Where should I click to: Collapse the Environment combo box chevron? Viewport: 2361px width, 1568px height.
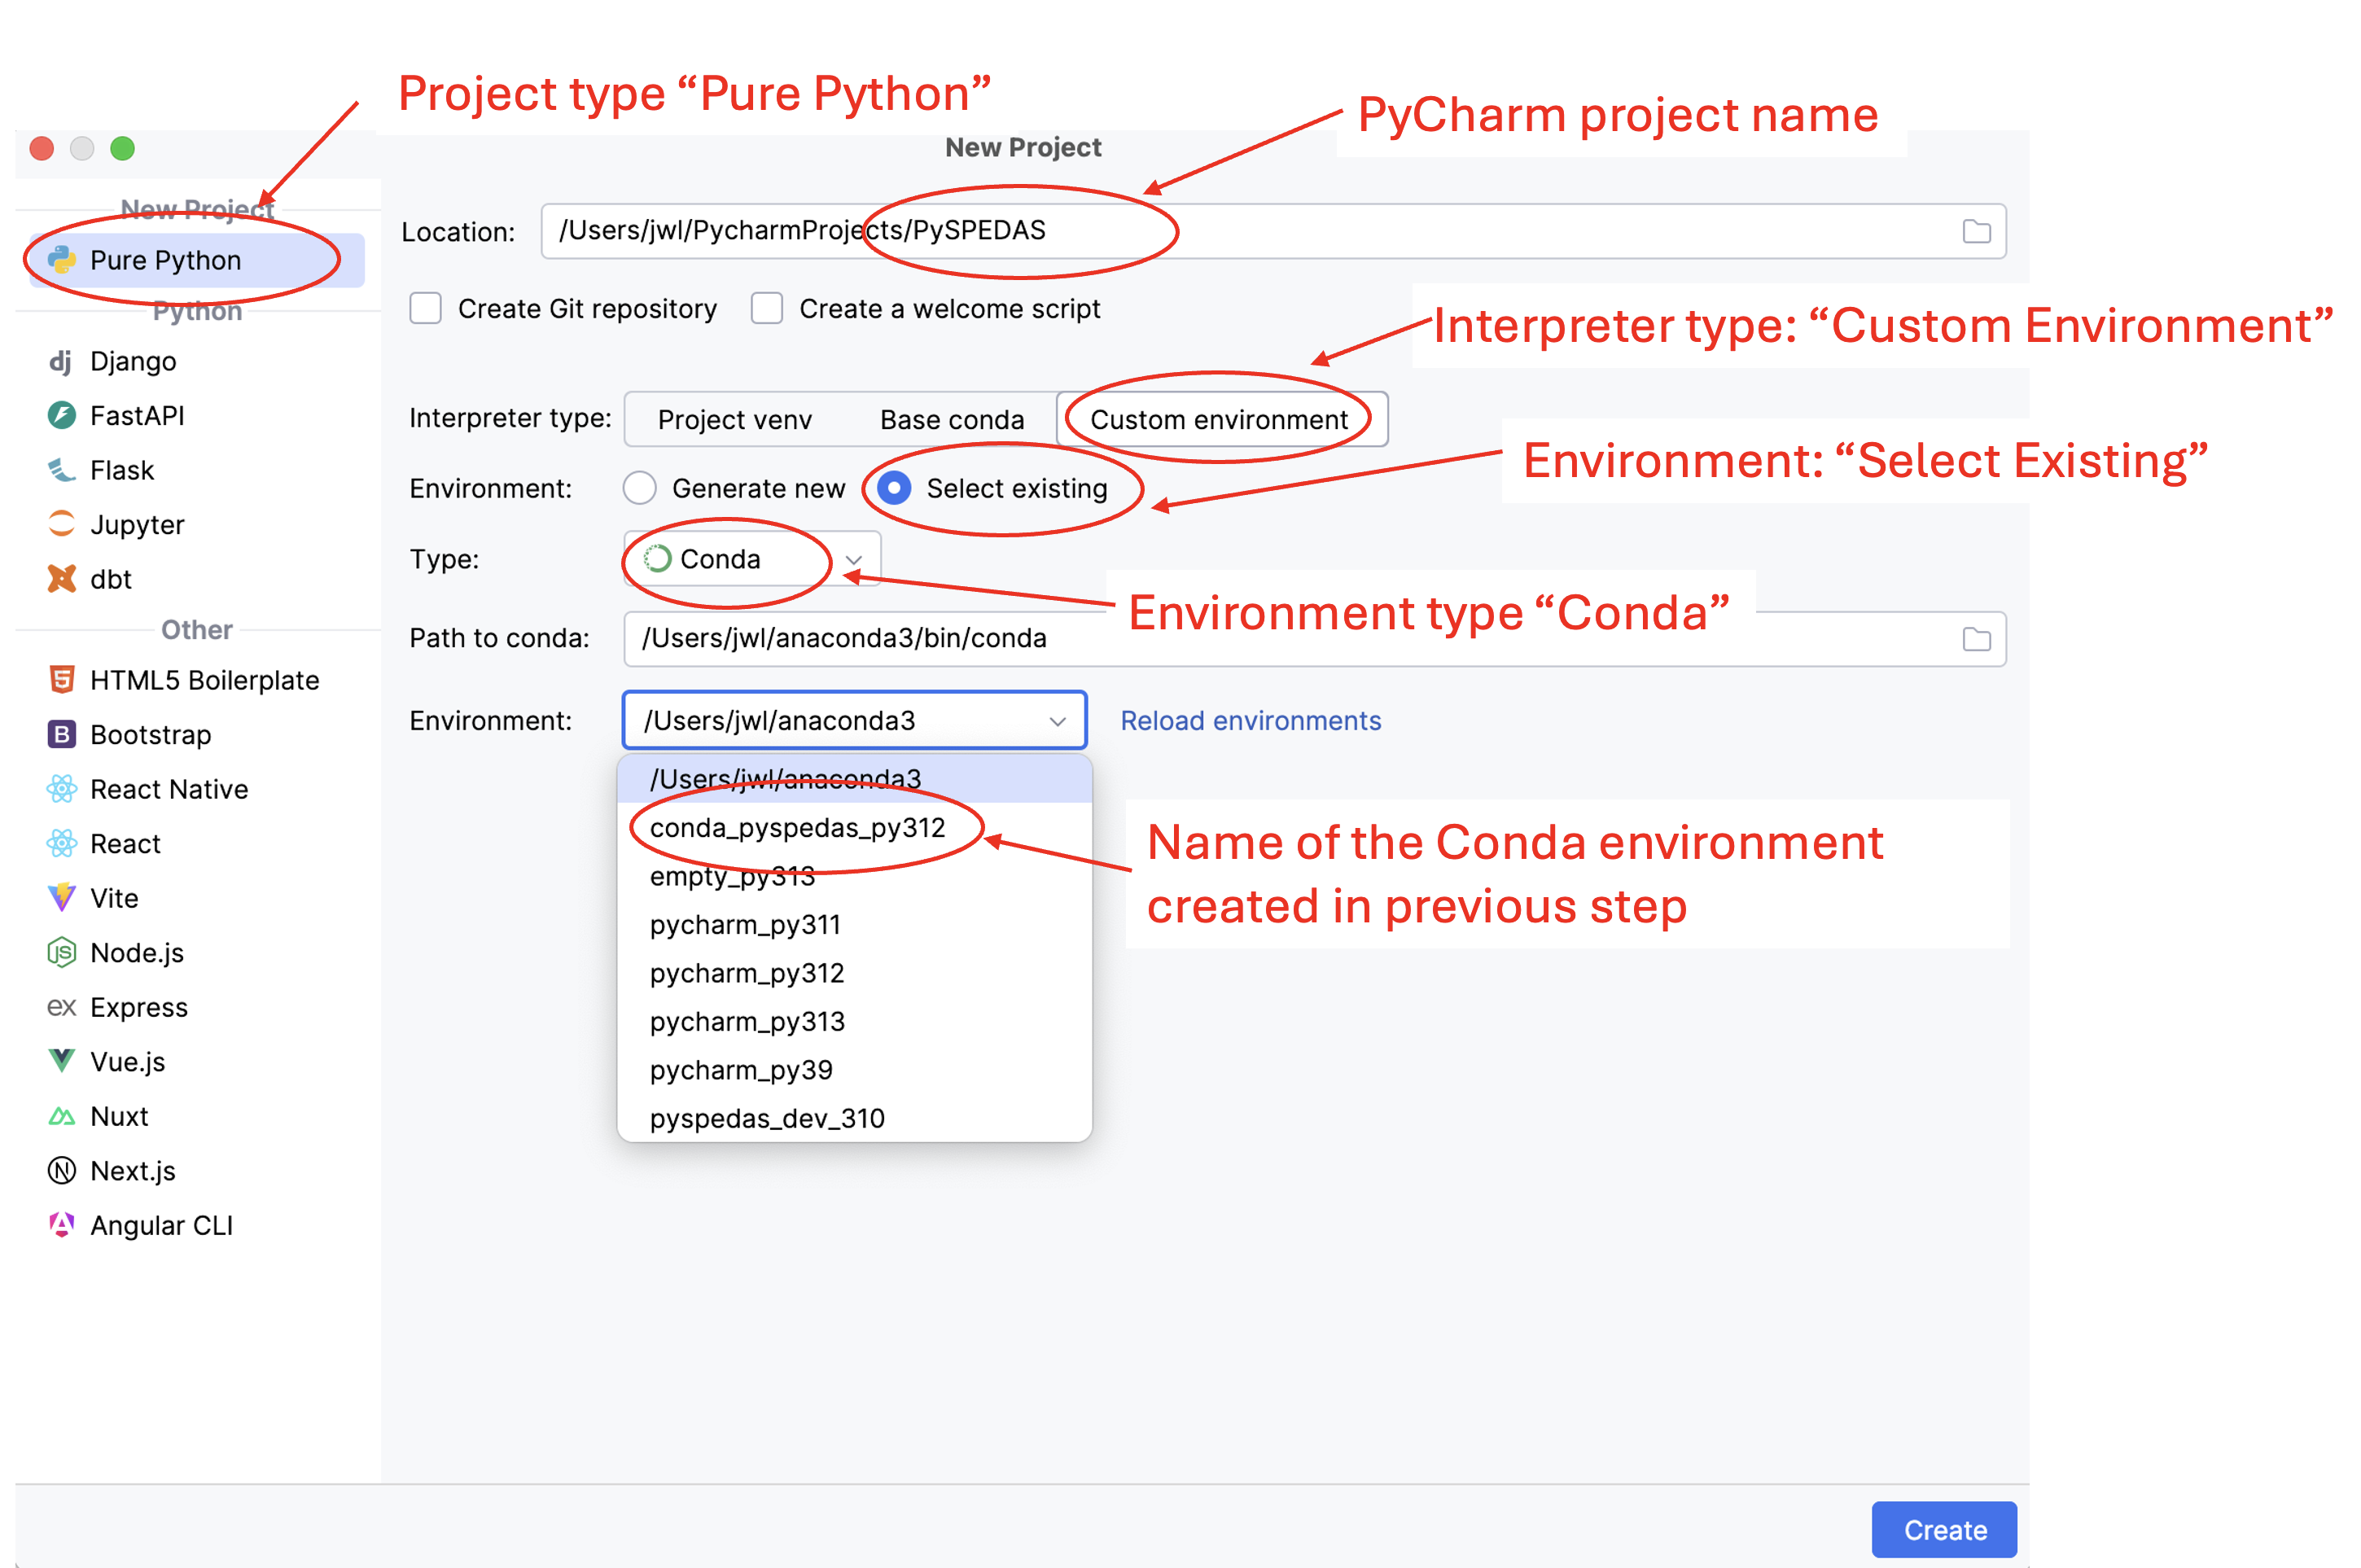[x=1057, y=721]
